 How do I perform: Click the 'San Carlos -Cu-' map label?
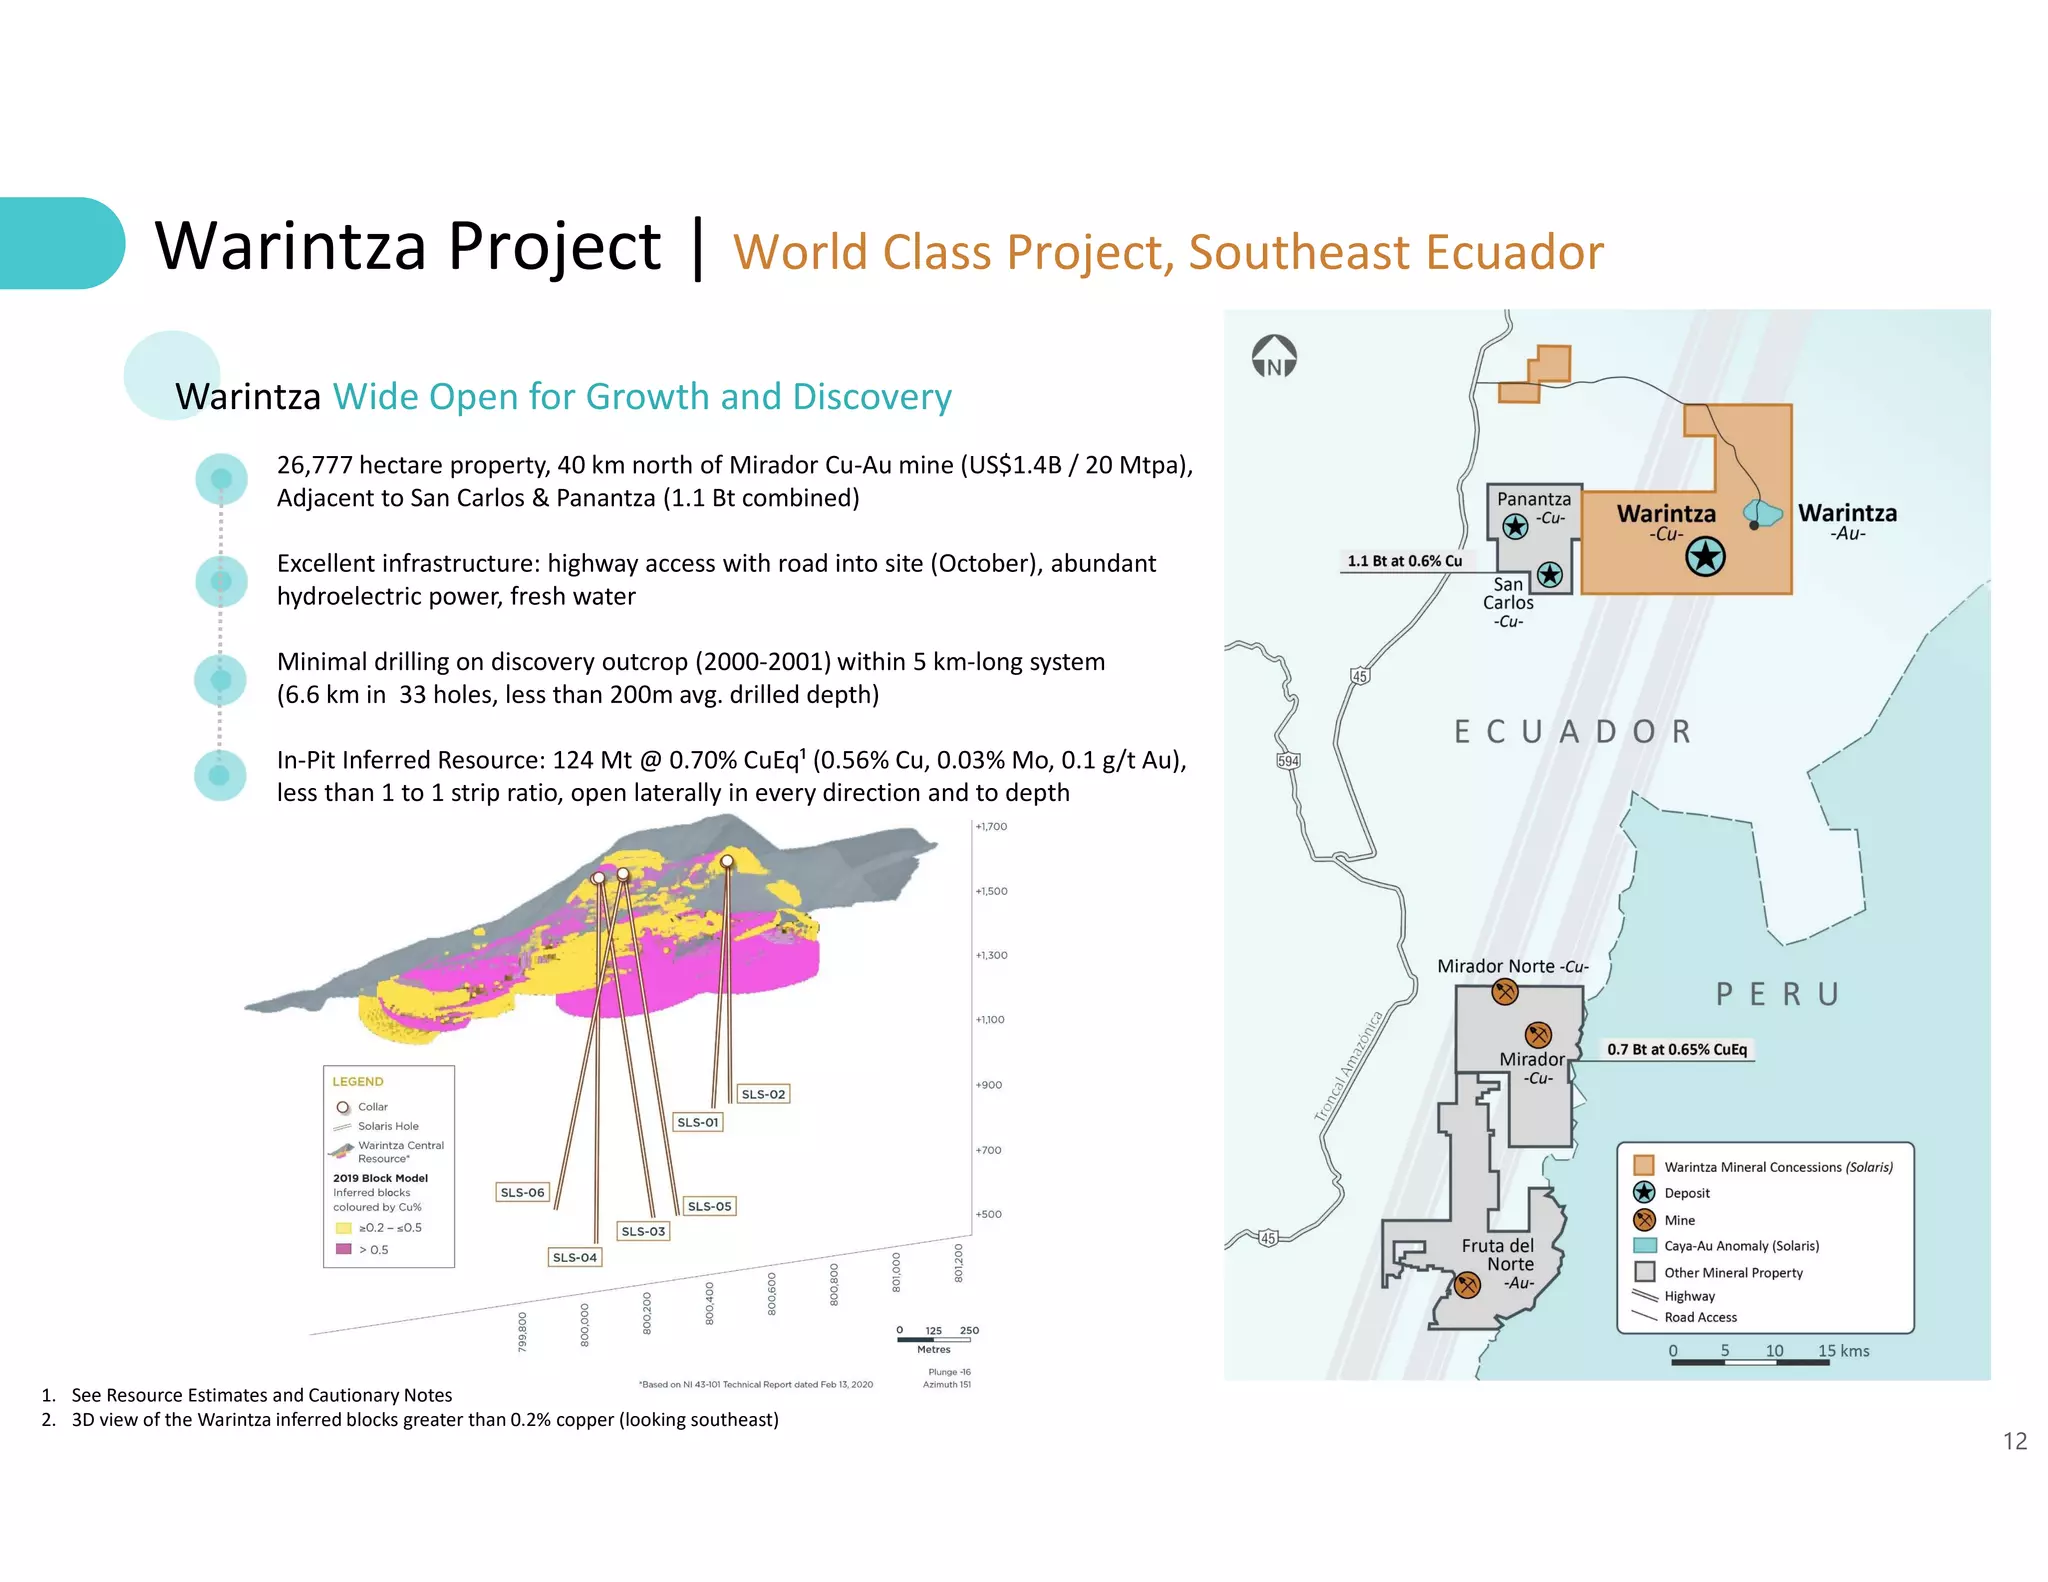pyautogui.click(x=1508, y=602)
